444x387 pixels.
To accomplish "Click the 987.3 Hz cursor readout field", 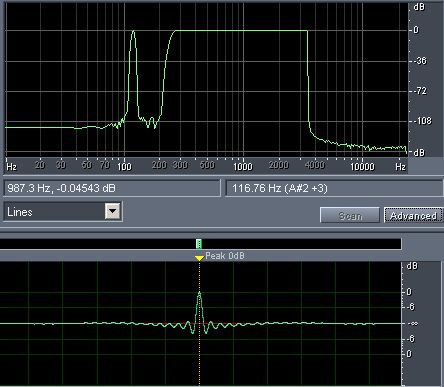I will (x=112, y=188).
